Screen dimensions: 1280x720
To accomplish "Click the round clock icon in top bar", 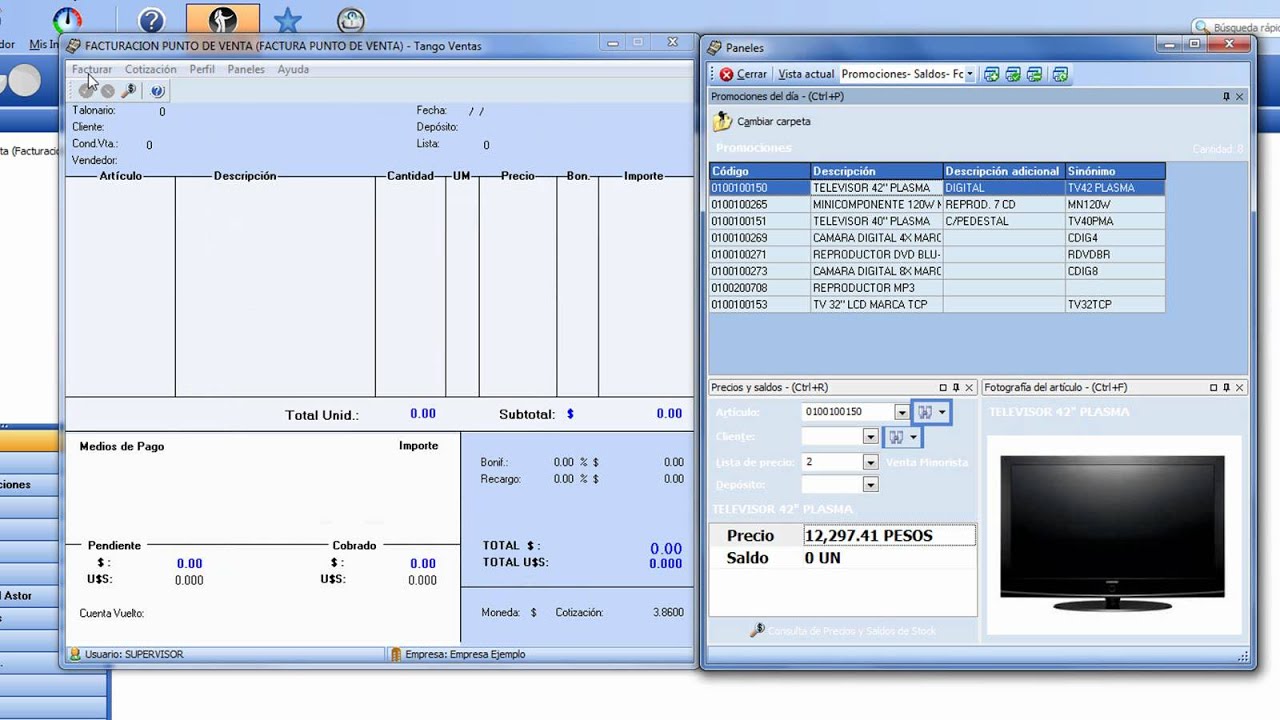I will coord(351,20).
